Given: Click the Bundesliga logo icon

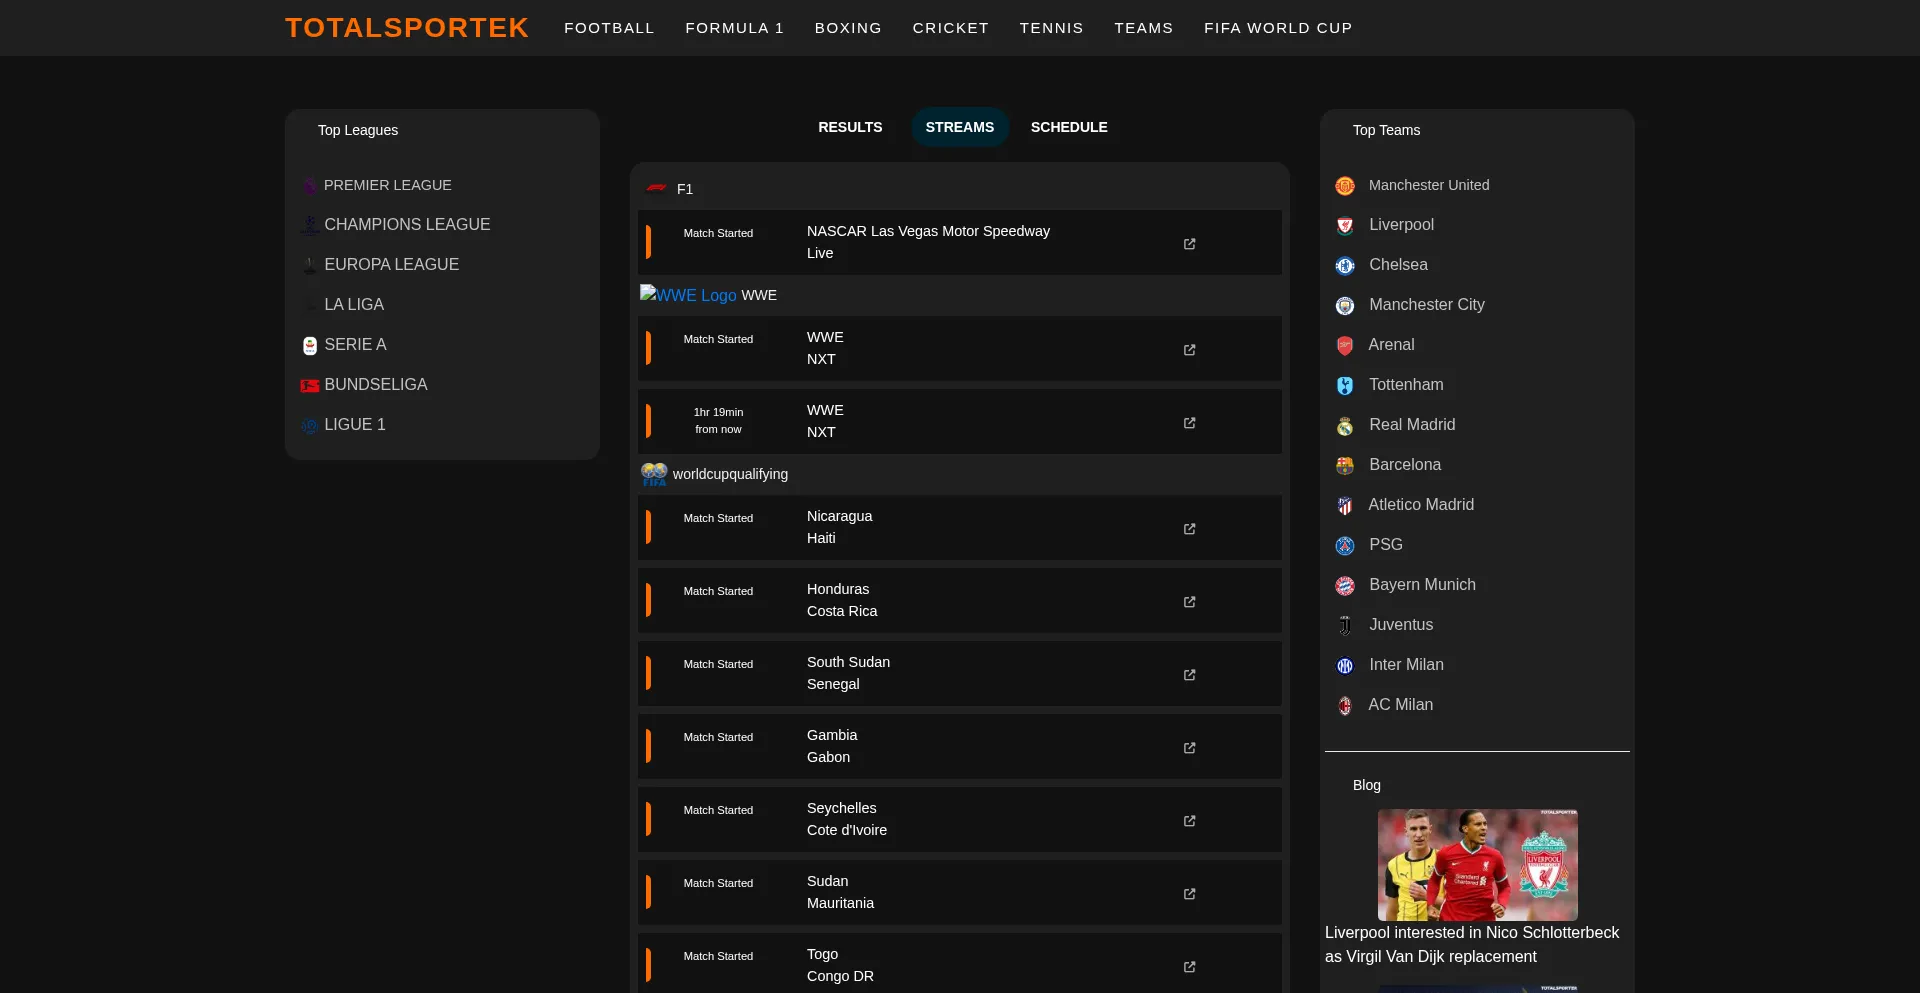Looking at the screenshot, I should tap(310, 386).
